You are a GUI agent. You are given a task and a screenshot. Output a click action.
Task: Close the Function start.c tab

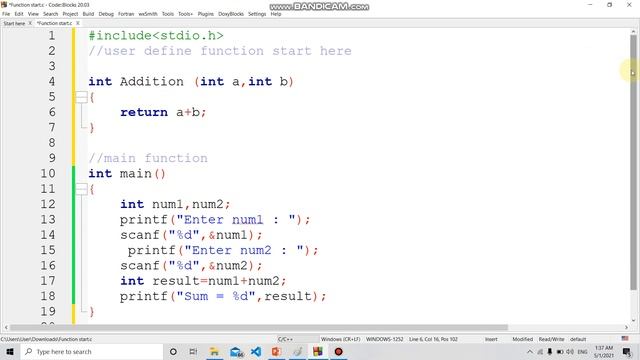click(78, 23)
